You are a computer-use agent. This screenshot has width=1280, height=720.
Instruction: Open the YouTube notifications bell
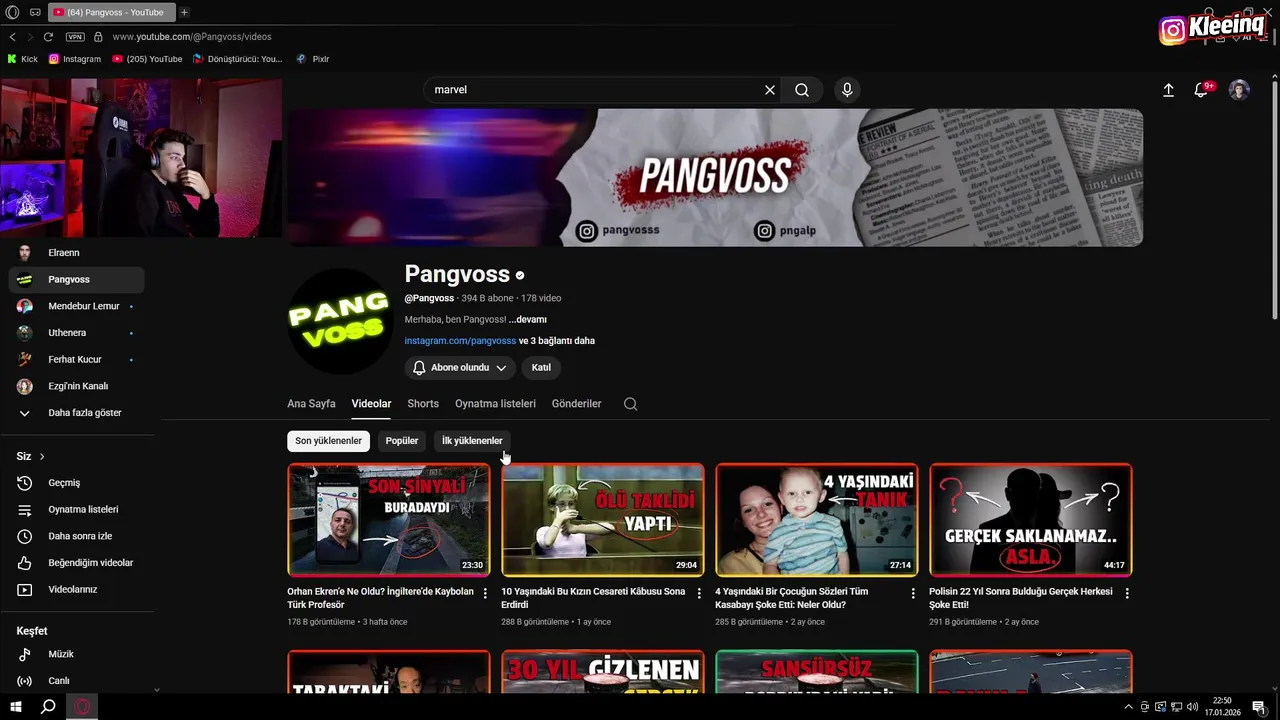1202,90
